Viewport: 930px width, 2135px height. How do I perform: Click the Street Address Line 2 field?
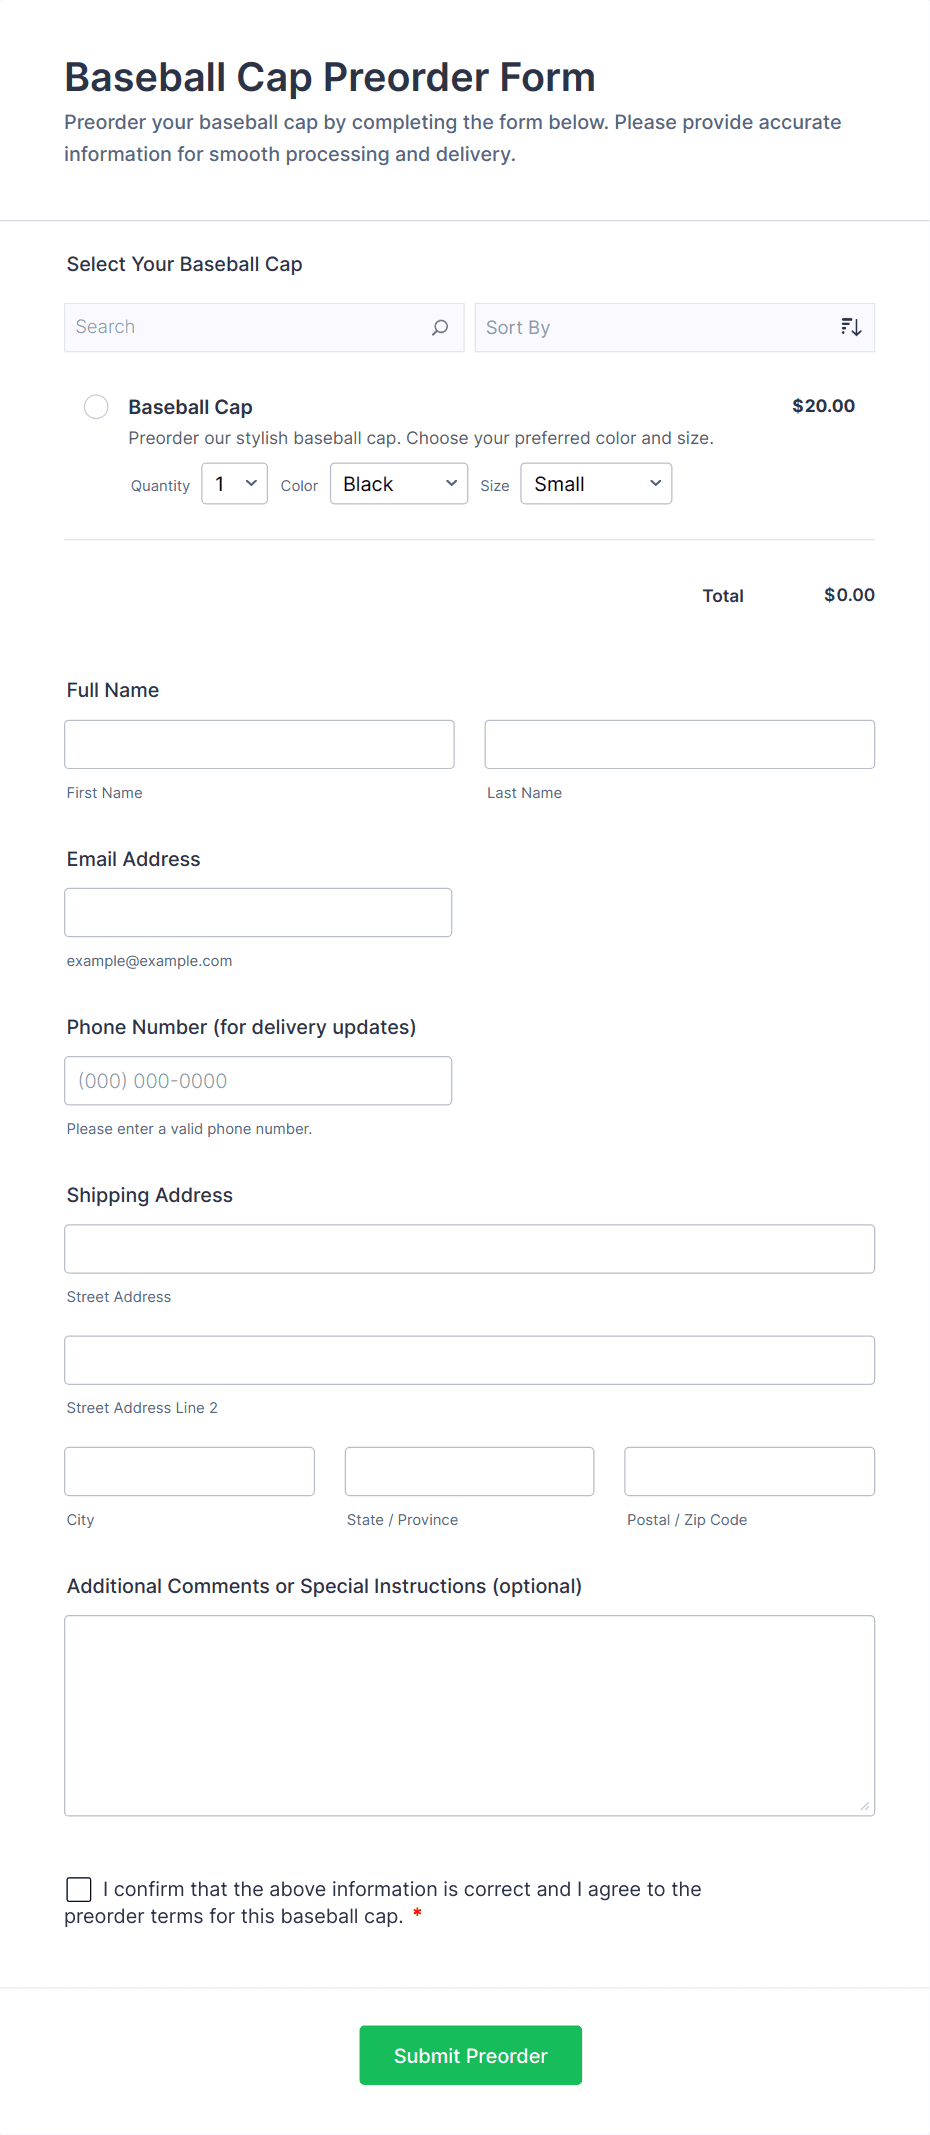(x=469, y=1359)
